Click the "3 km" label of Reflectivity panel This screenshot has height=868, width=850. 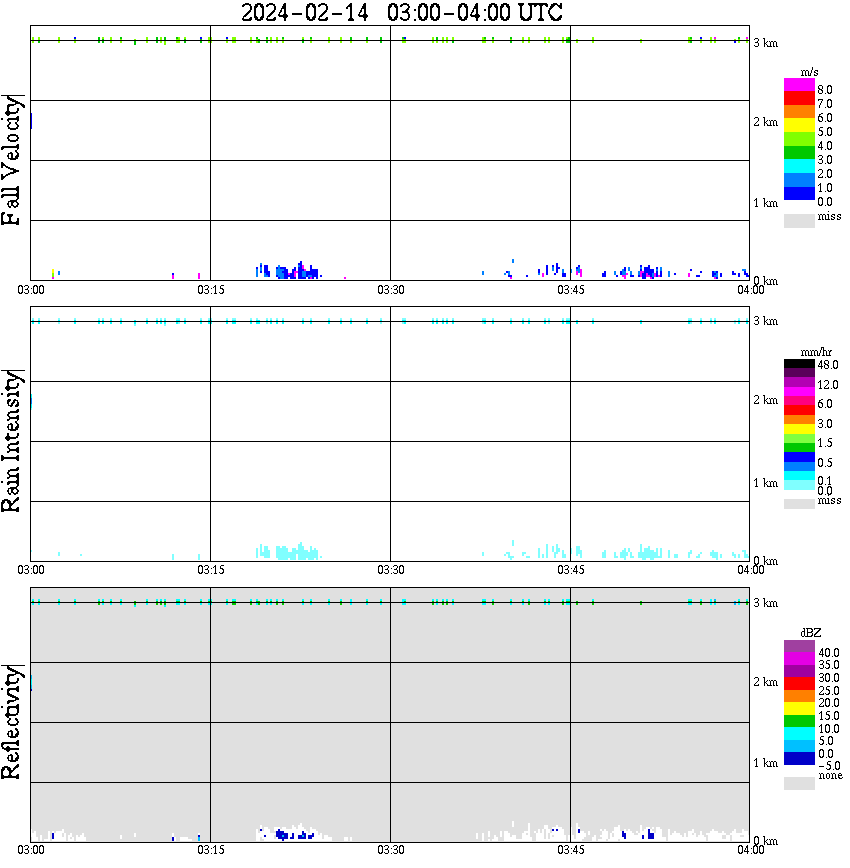click(765, 603)
